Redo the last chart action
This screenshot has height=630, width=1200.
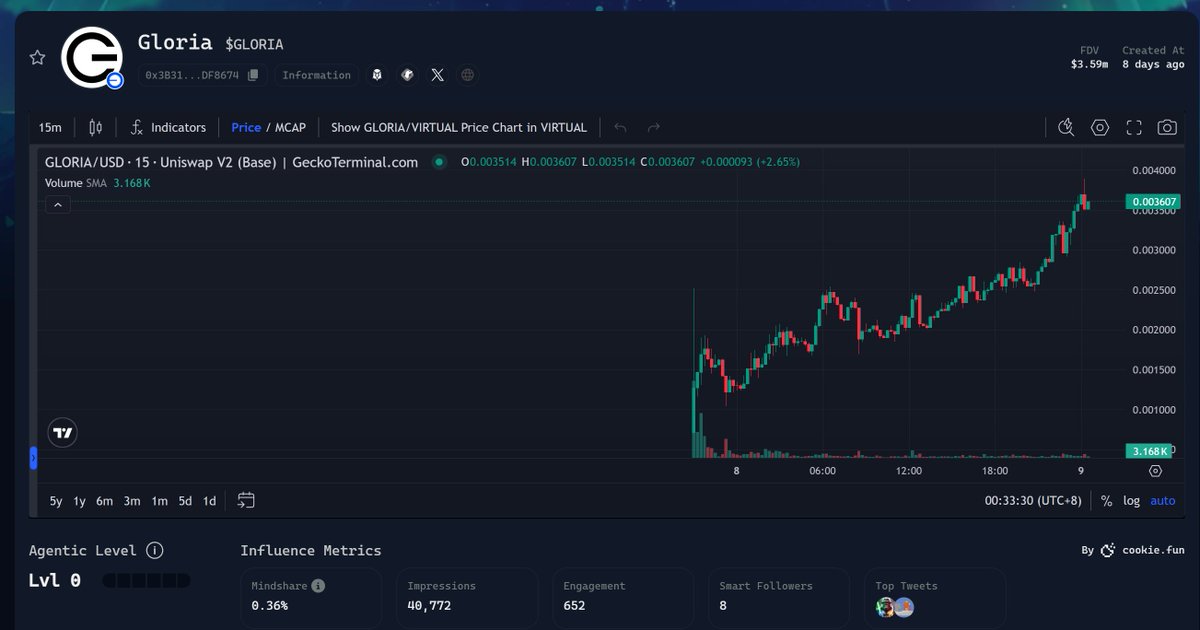point(654,128)
